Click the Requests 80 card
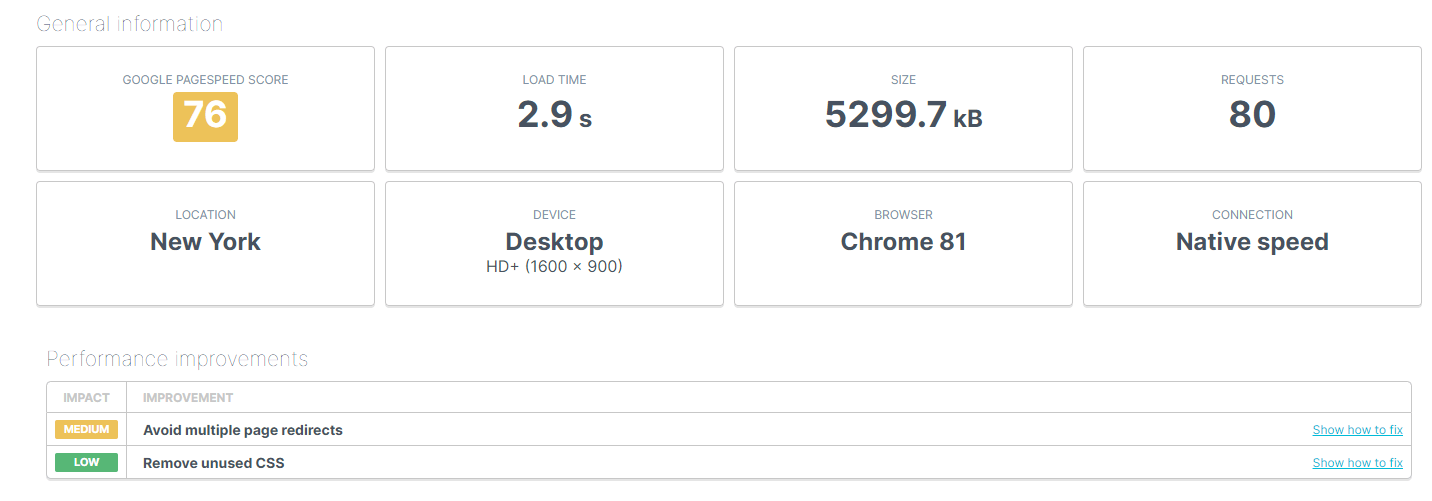The image size is (1432, 501). [x=1252, y=108]
